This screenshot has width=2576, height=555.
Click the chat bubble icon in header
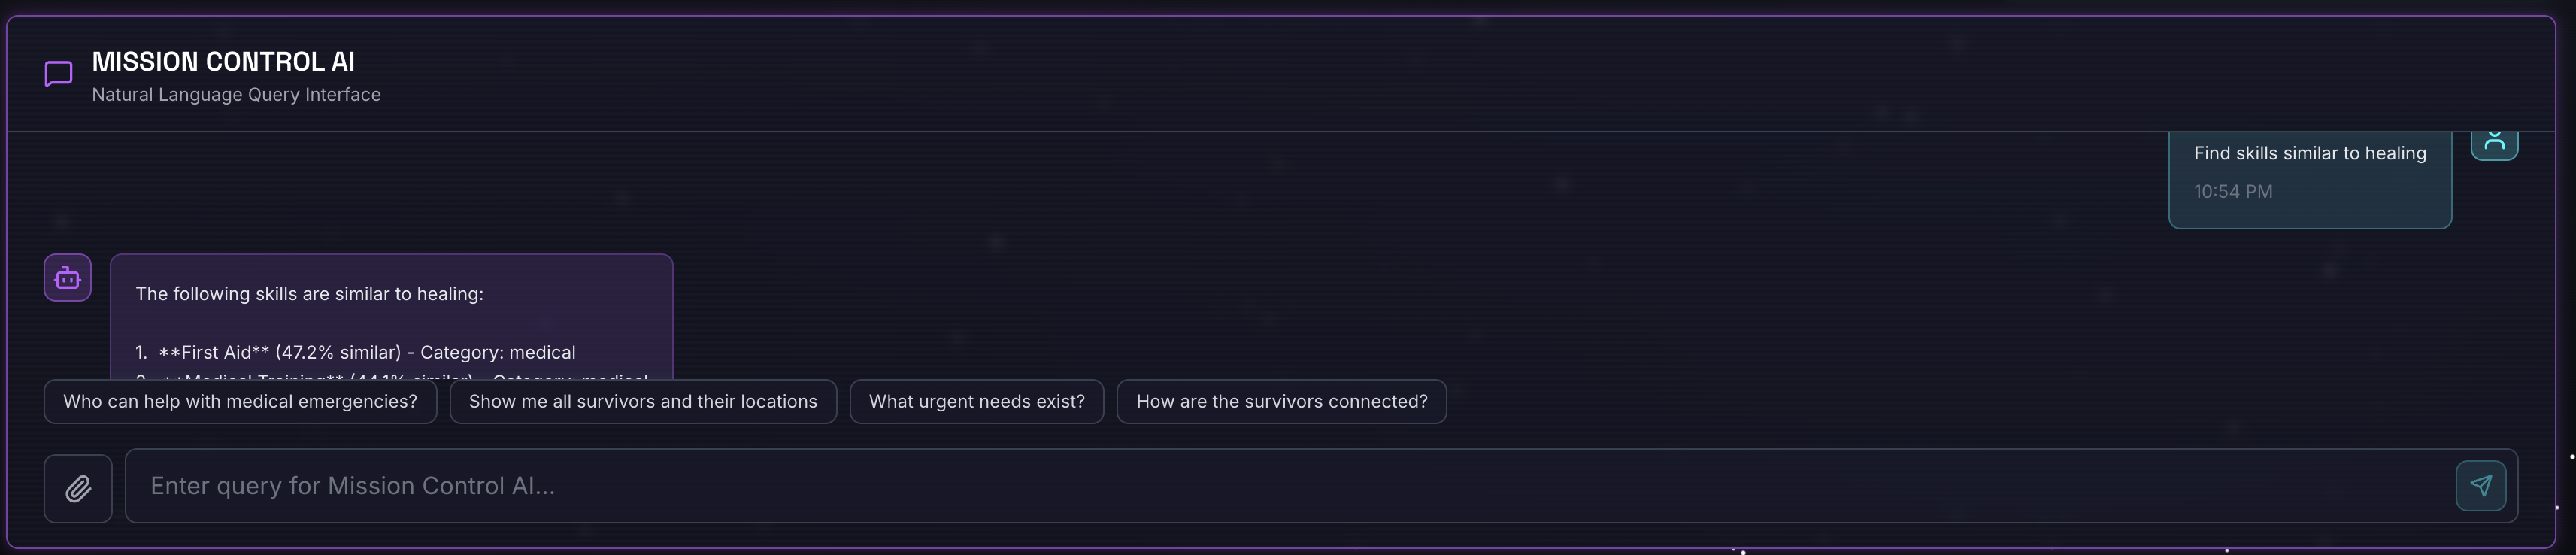(x=58, y=74)
